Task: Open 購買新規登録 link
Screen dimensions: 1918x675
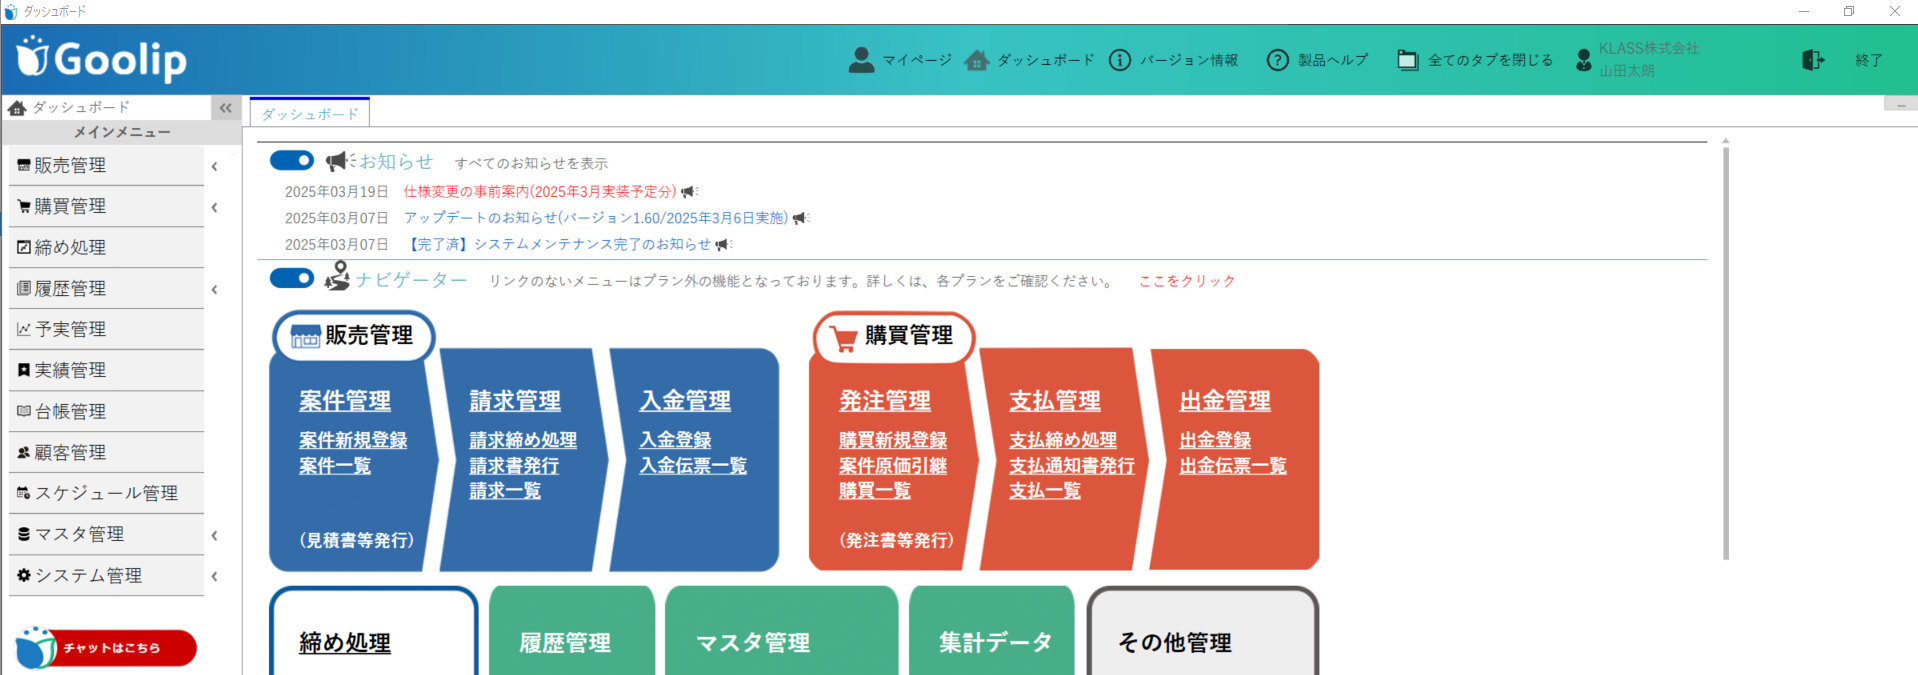Action: (893, 440)
